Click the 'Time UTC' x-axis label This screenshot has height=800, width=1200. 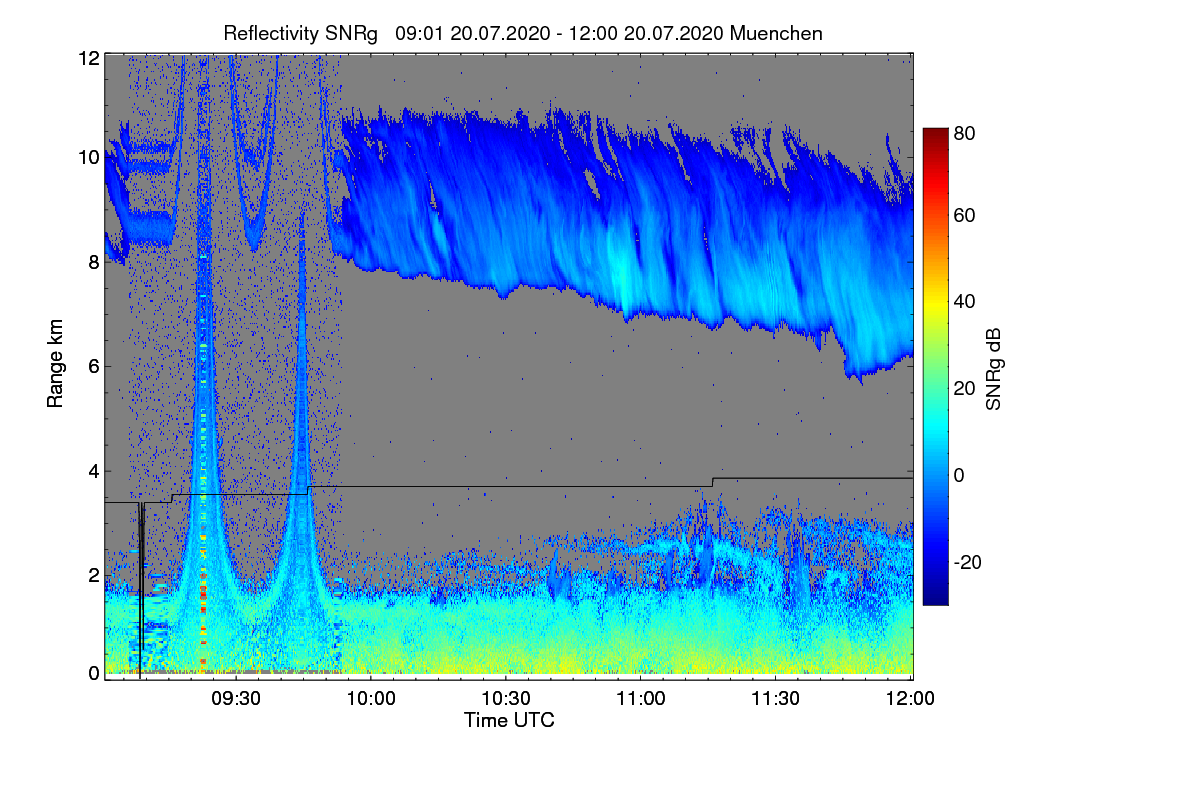pyautogui.click(x=509, y=719)
